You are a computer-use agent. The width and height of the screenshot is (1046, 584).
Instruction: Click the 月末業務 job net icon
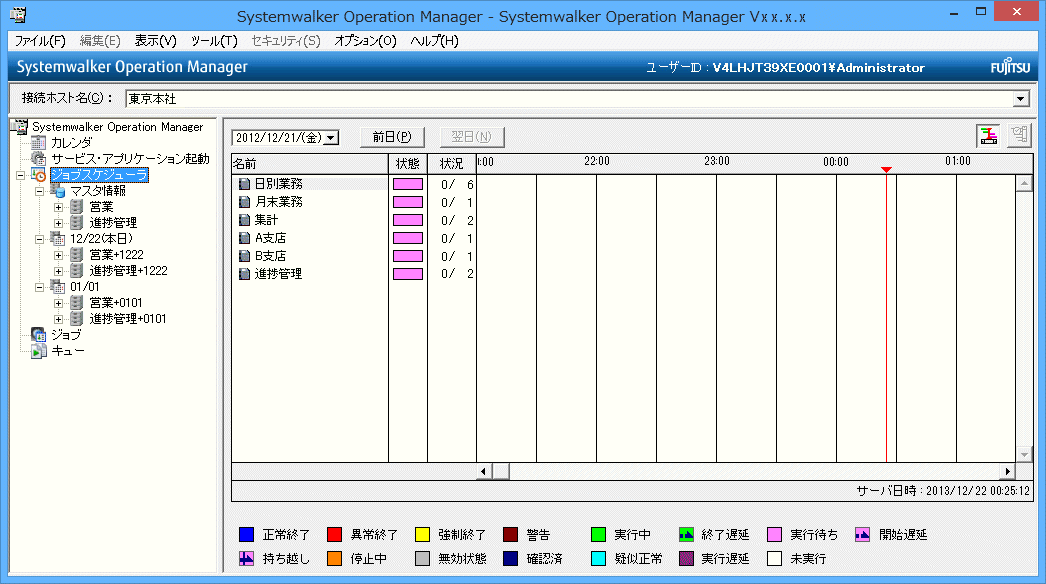[x=245, y=202]
